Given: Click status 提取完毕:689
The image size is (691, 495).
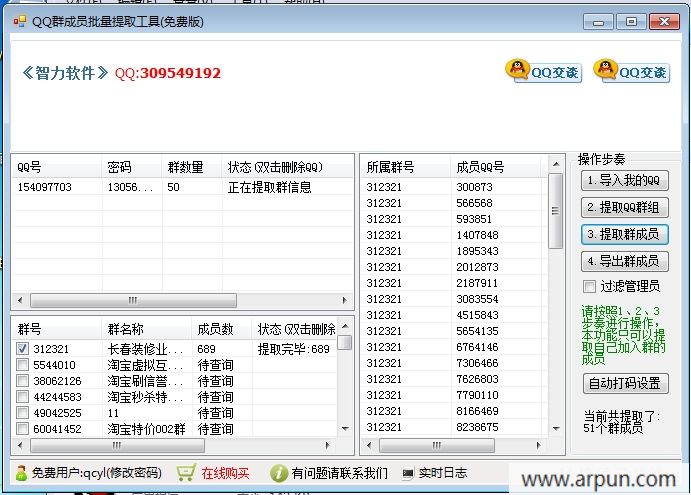Looking at the screenshot, I should [x=293, y=349].
